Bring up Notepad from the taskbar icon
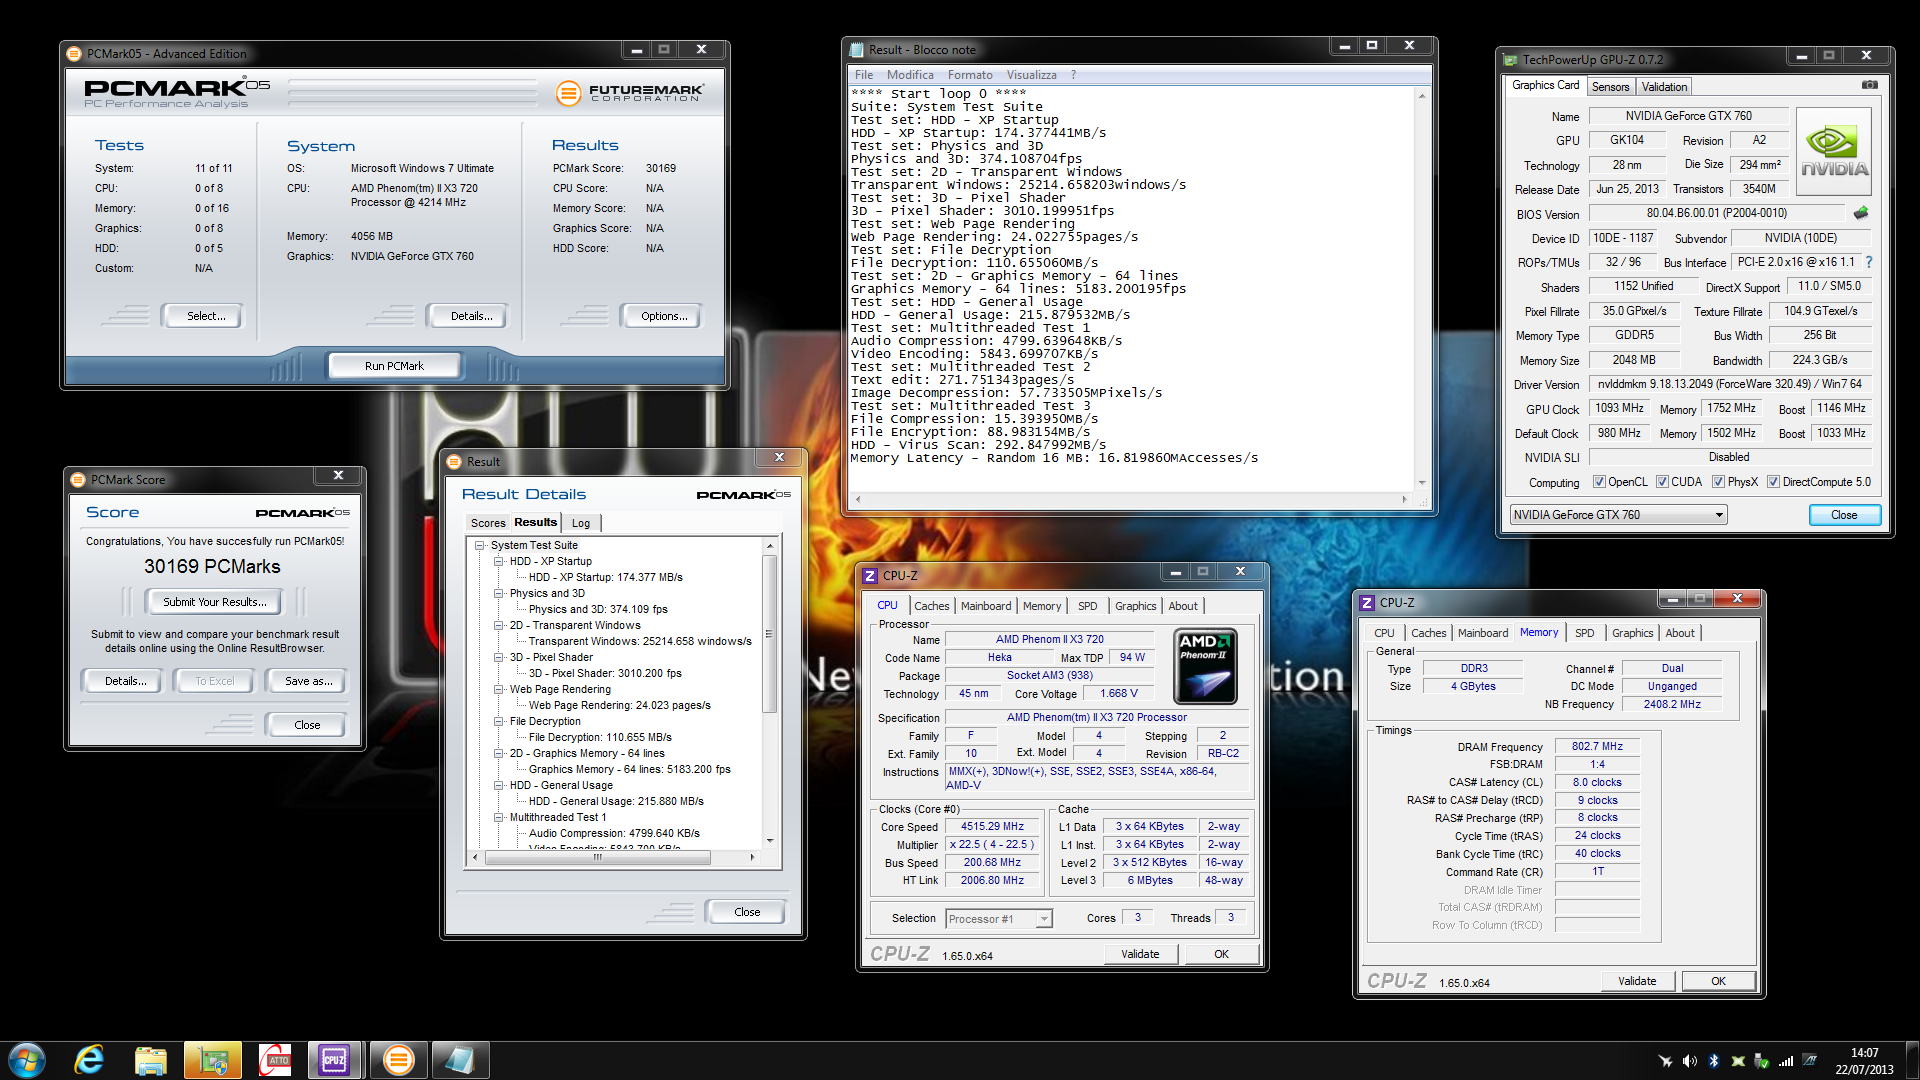The width and height of the screenshot is (1920, 1080). (x=460, y=1060)
